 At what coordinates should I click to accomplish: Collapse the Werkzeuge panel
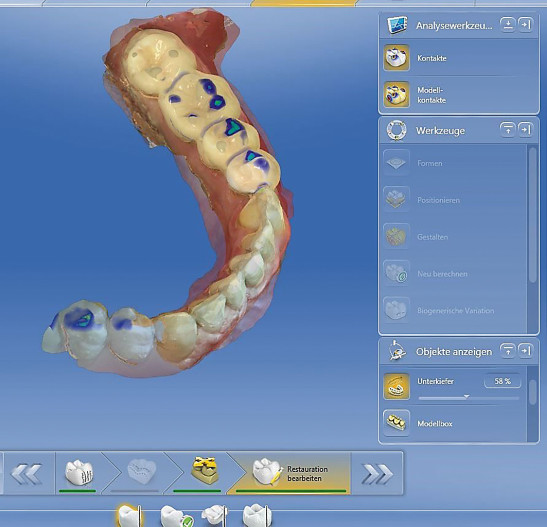508,130
